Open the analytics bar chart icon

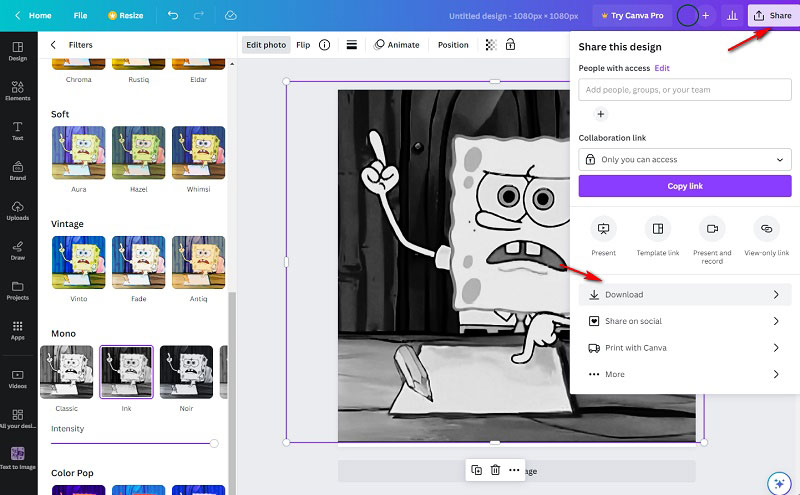click(732, 15)
